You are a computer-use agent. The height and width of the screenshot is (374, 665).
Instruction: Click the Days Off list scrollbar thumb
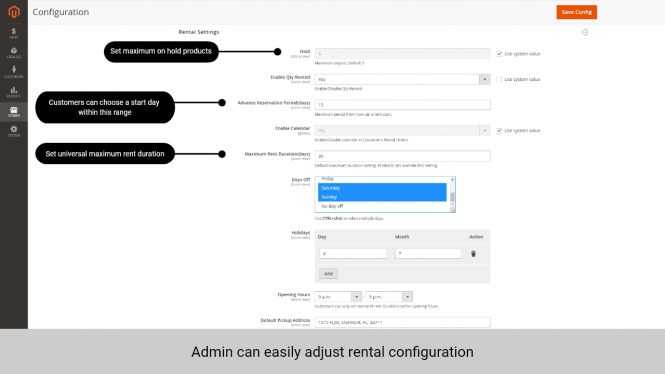[x=452, y=197]
